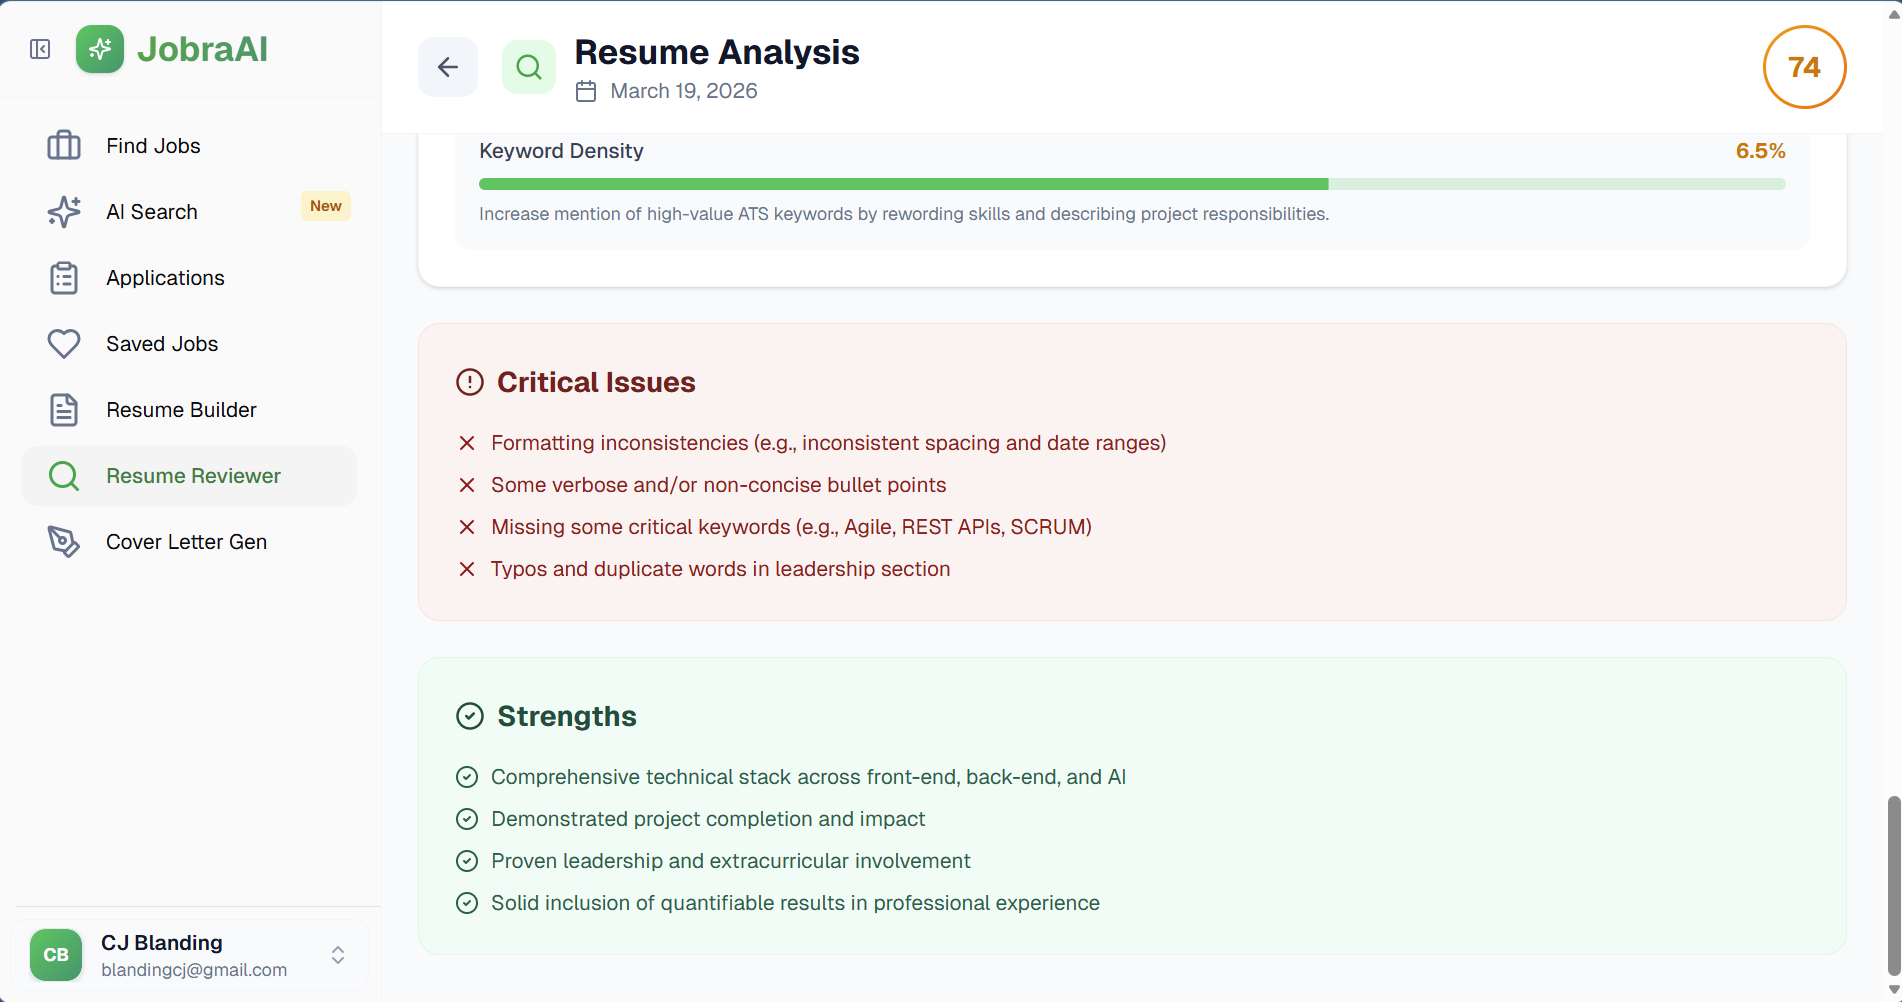Click the JobraAI sparkle logo icon
Image resolution: width=1902 pixels, height=1002 pixels.
click(100, 49)
